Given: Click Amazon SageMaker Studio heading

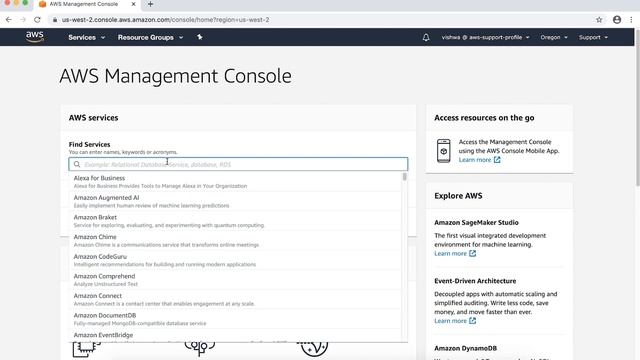Looking at the screenshot, I should click(x=476, y=222).
